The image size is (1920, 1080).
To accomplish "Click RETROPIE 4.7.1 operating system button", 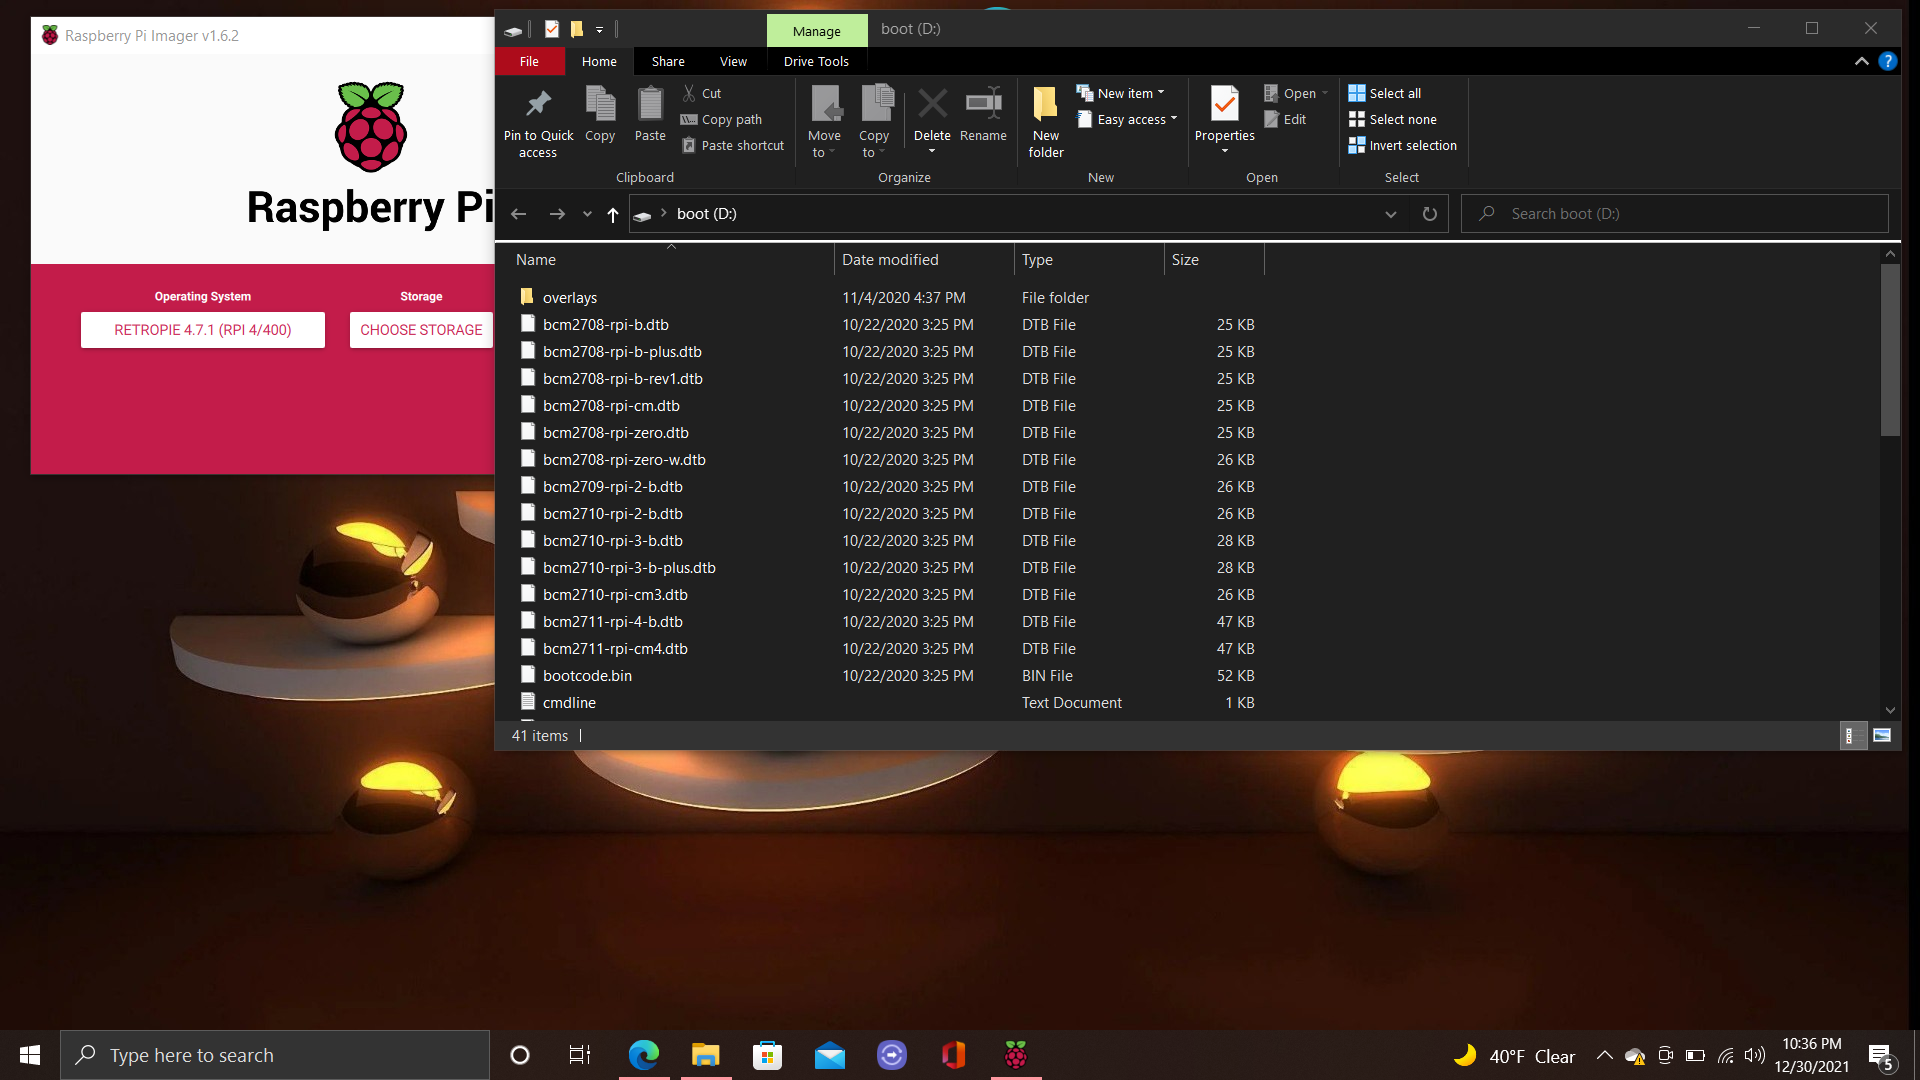I will [203, 330].
